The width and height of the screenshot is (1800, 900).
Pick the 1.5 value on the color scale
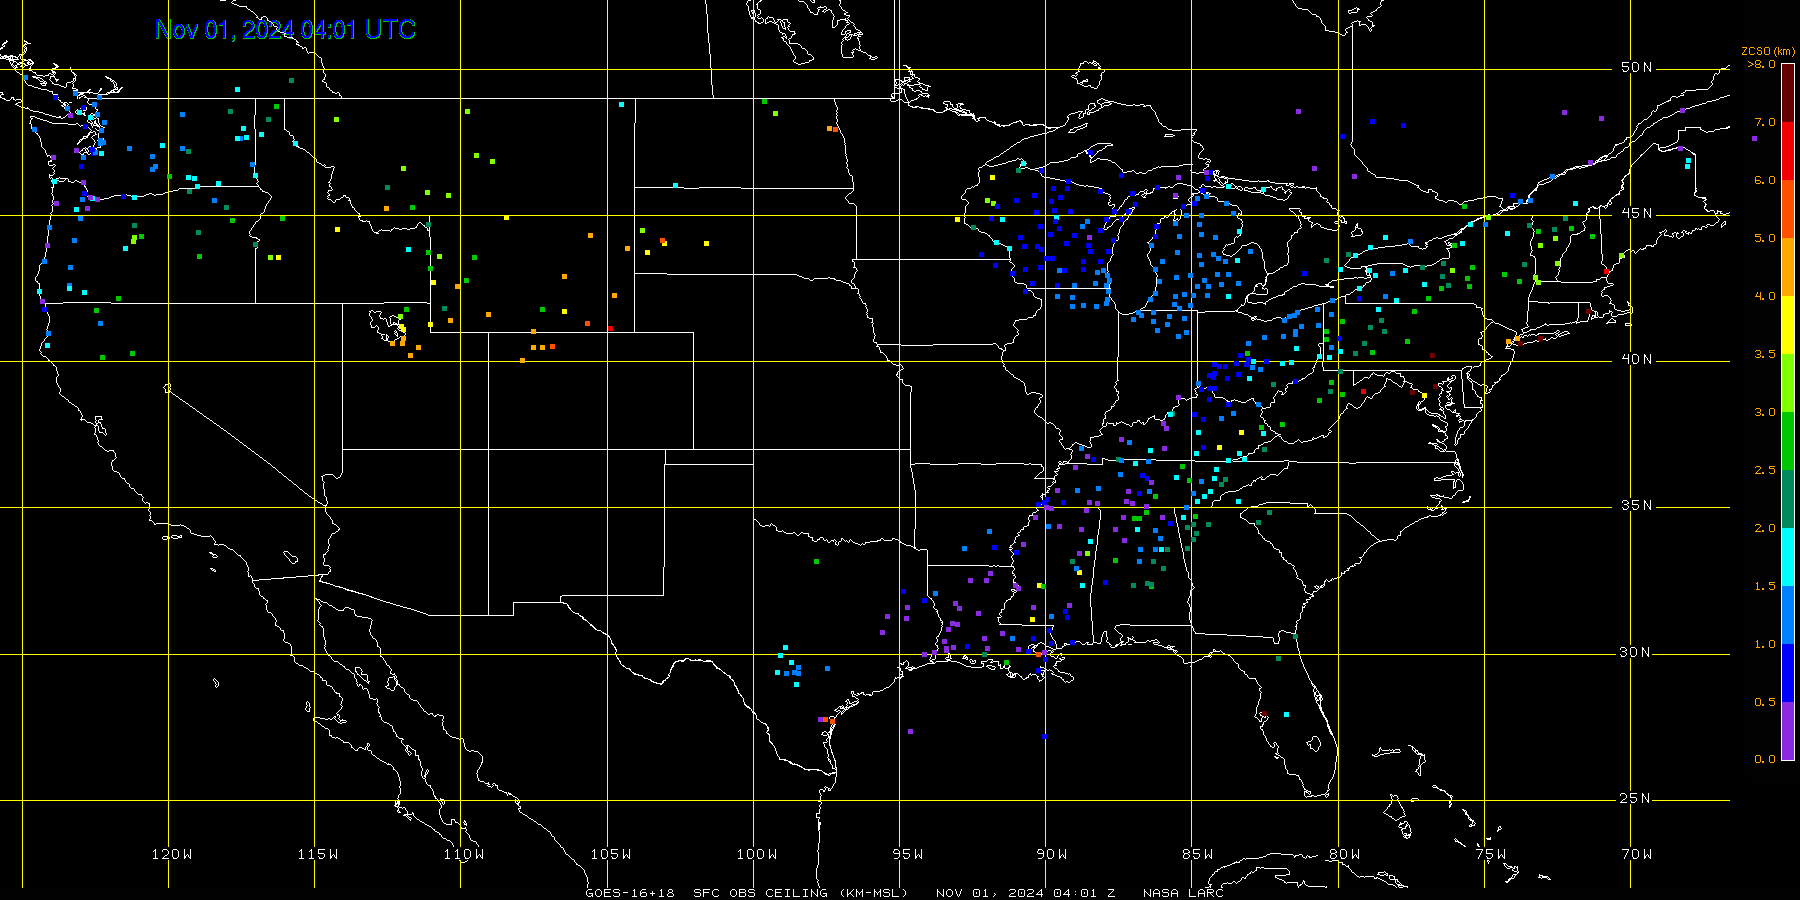point(1765,586)
